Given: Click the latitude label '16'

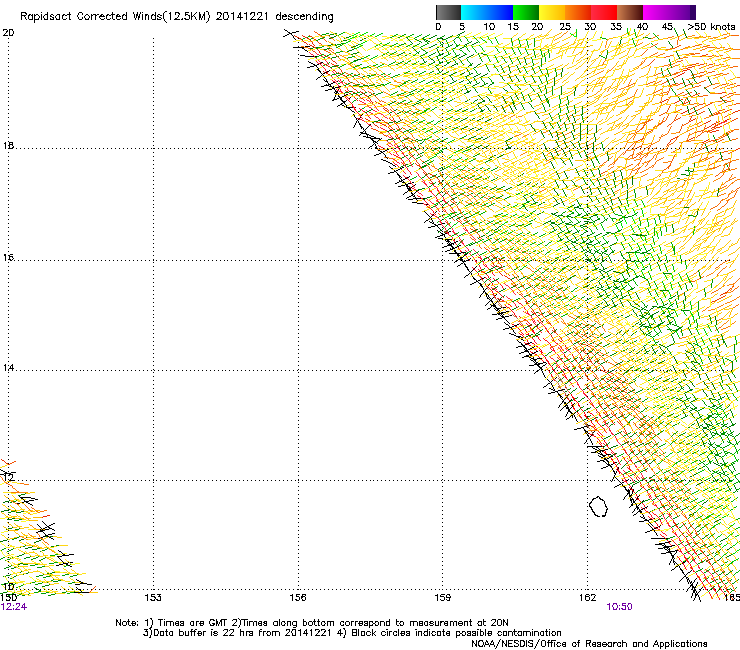Looking at the screenshot, I should [x=8, y=257].
